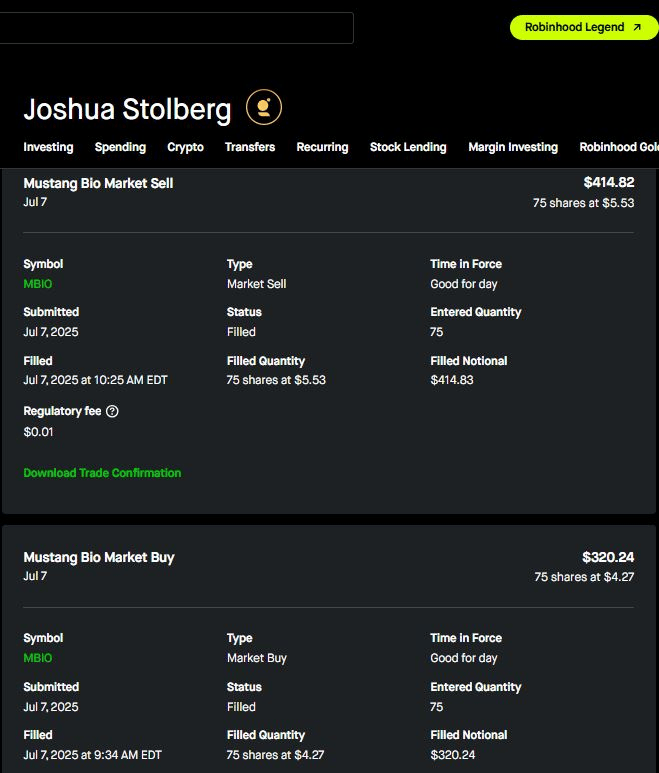This screenshot has width=659, height=773.
Task: Click the search input field
Action: tap(176, 27)
